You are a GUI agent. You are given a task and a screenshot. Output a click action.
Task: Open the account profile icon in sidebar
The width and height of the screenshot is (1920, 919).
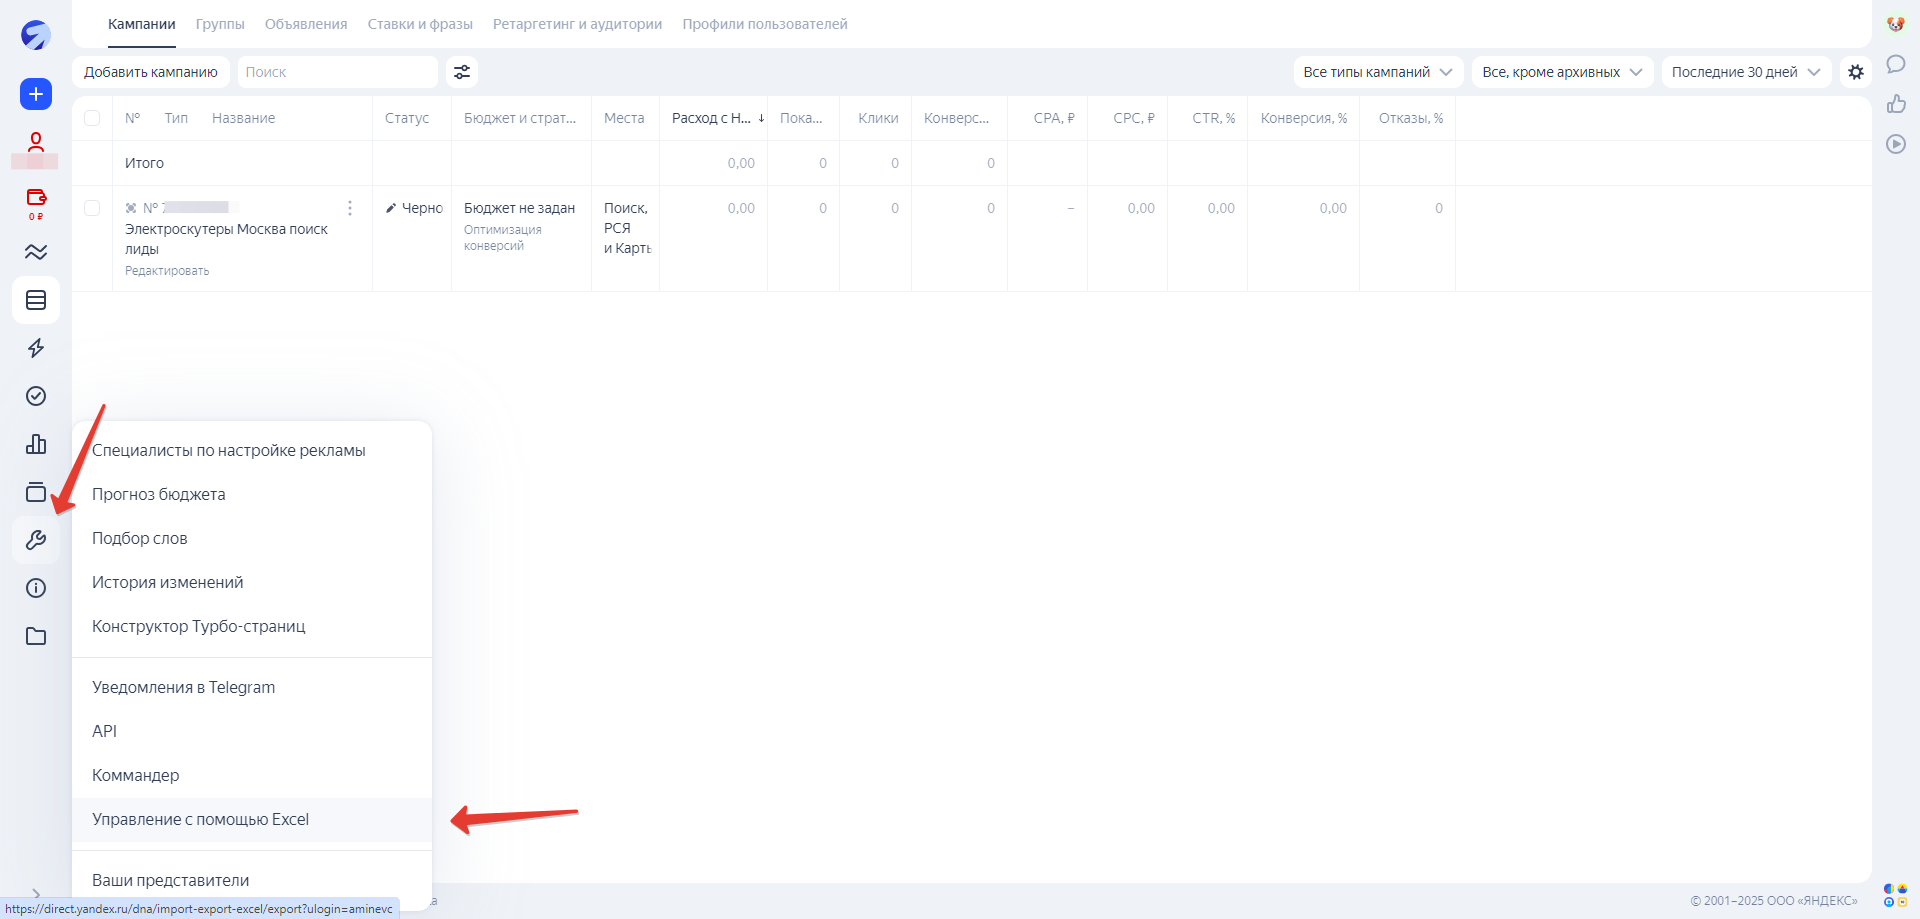click(x=36, y=142)
